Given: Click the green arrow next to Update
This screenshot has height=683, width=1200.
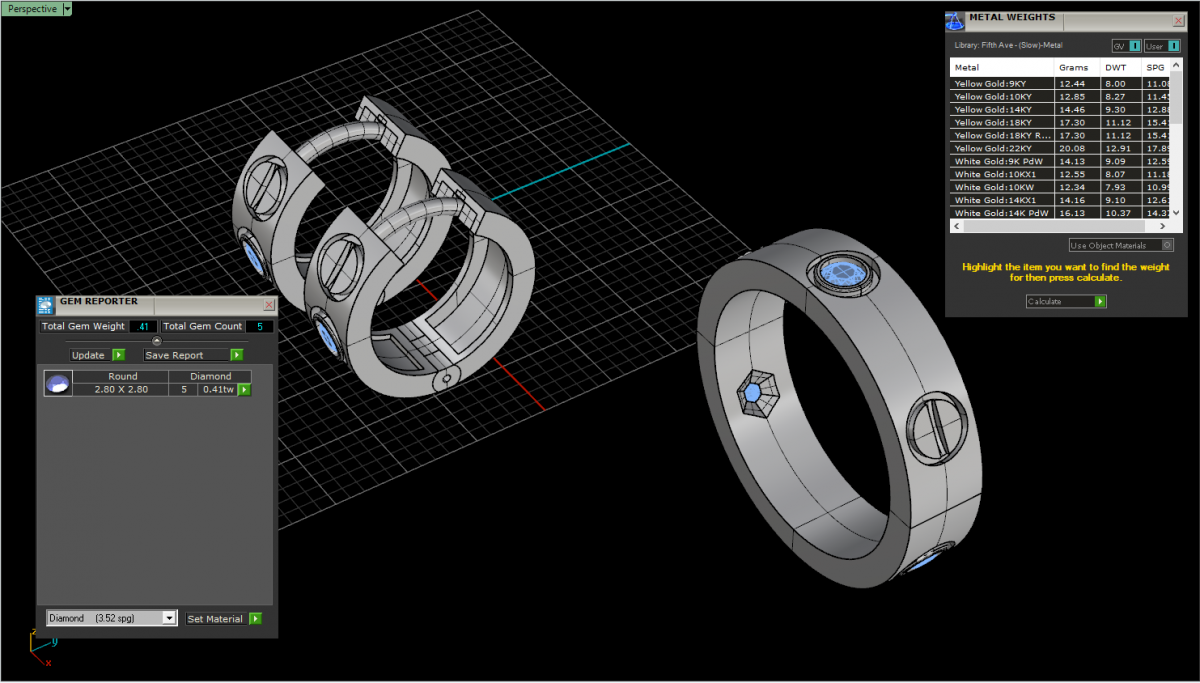Looking at the screenshot, I should (x=118, y=355).
